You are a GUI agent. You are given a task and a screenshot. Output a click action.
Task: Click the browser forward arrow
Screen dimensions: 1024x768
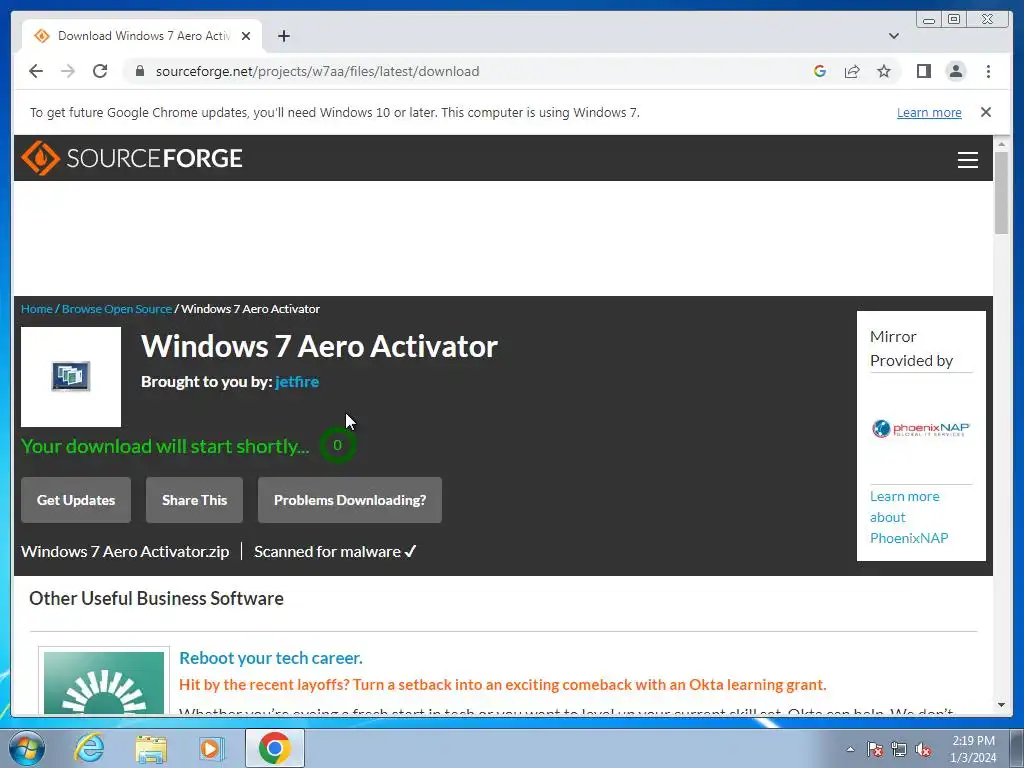point(68,71)
